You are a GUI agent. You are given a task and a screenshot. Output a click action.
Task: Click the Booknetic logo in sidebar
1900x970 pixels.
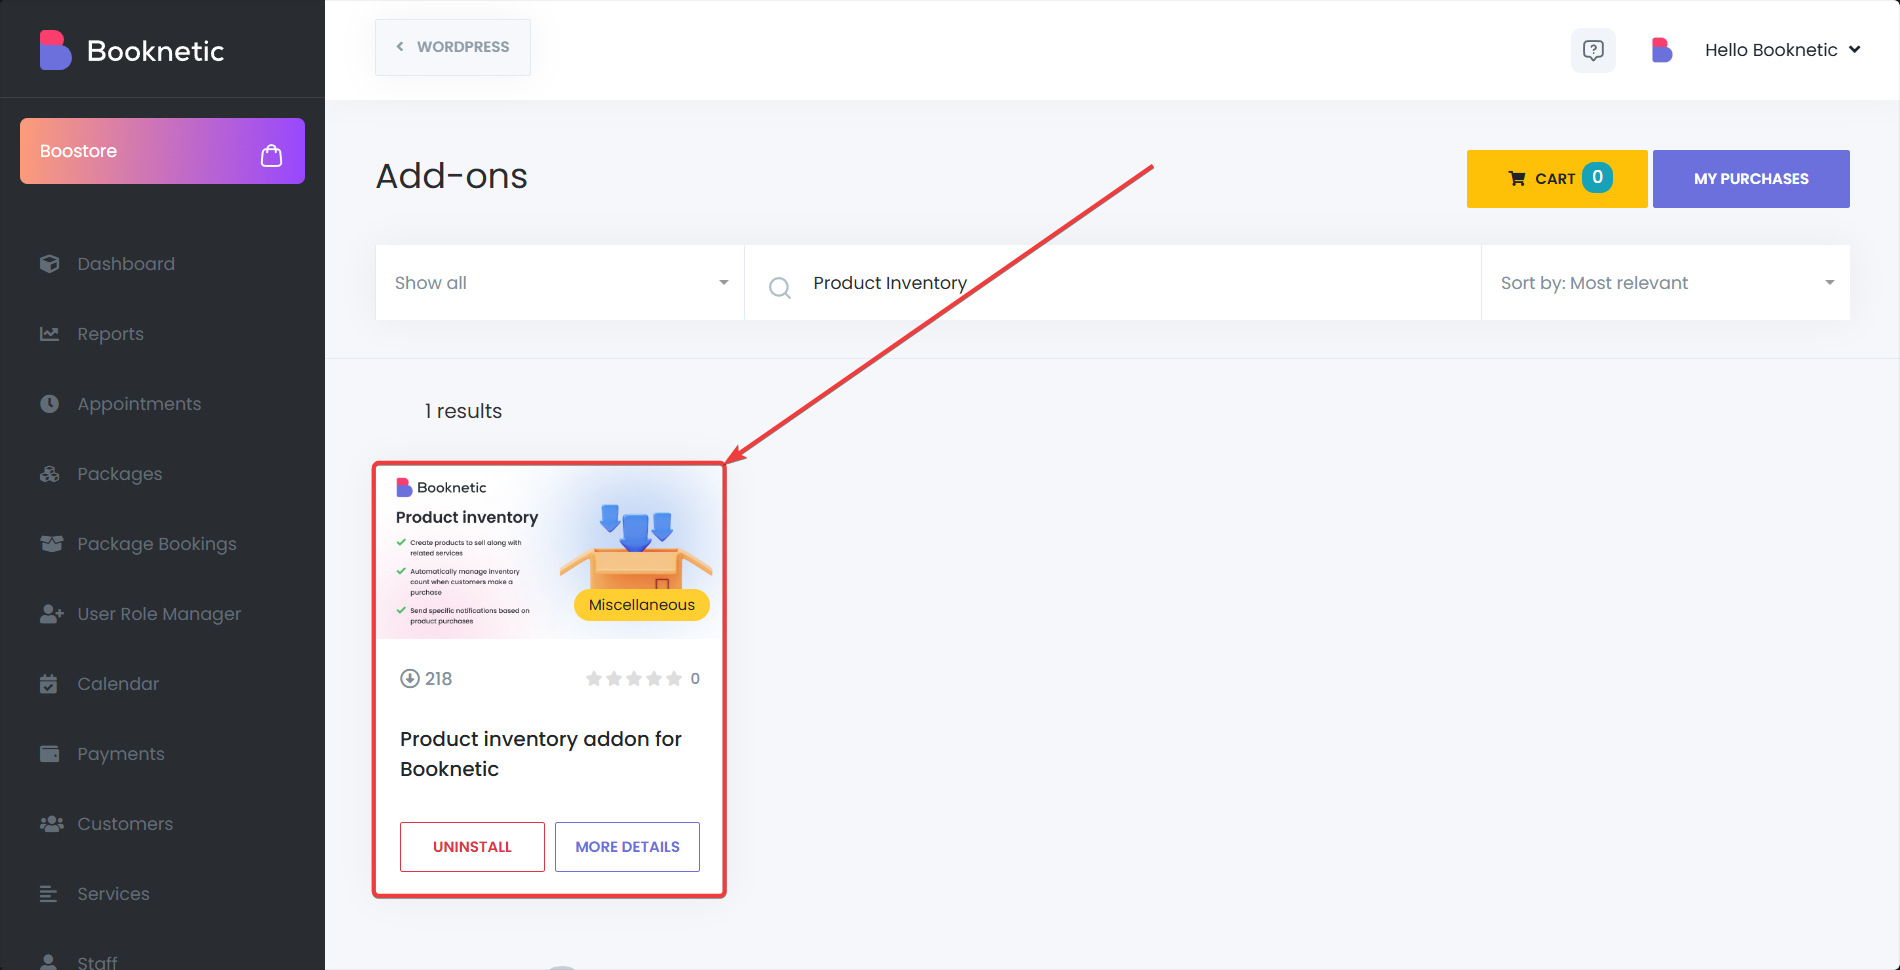132,50
